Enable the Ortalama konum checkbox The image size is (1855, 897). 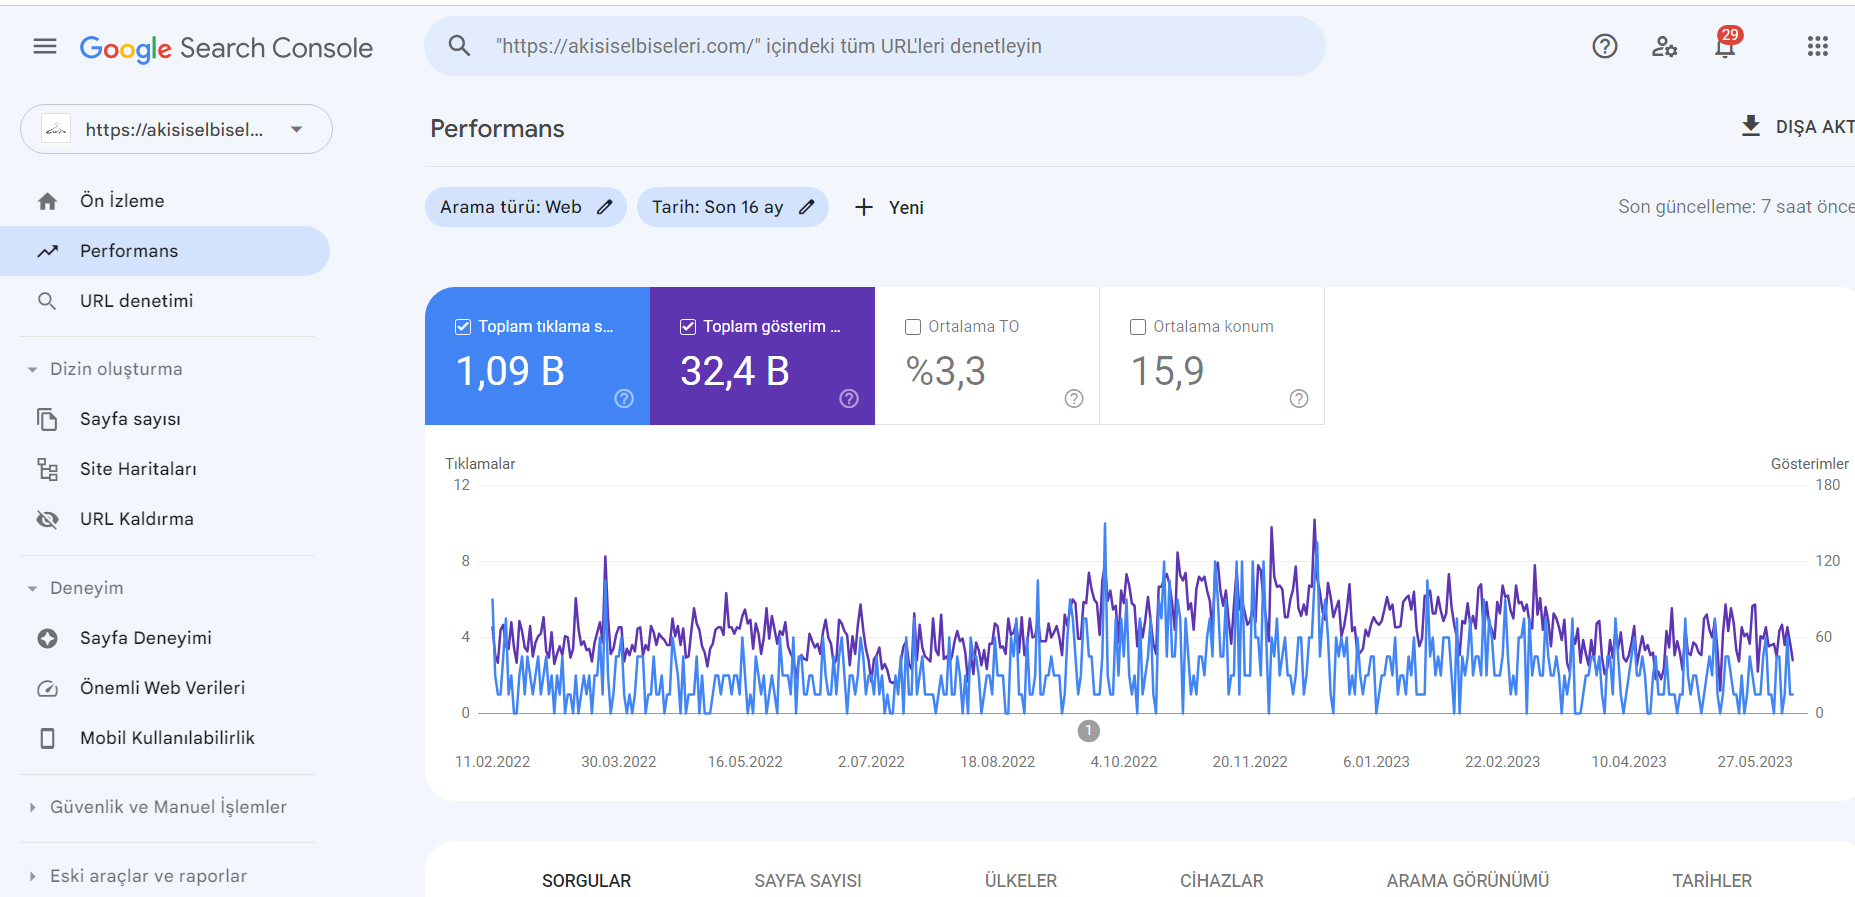click(1138, 327)
